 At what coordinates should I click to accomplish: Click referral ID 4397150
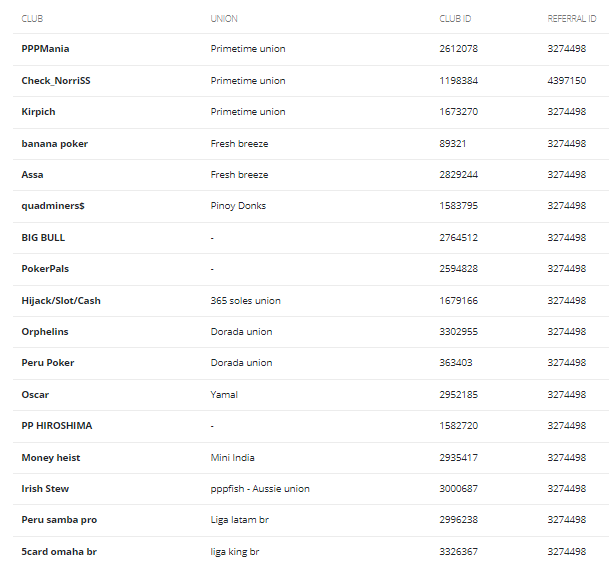click(x=567, y=81)
